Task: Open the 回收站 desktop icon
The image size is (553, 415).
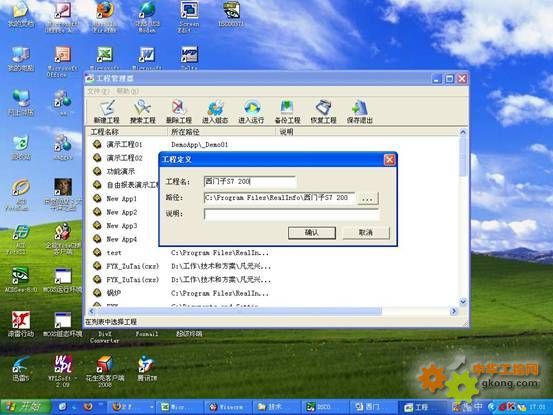Action: pos(21,148)
